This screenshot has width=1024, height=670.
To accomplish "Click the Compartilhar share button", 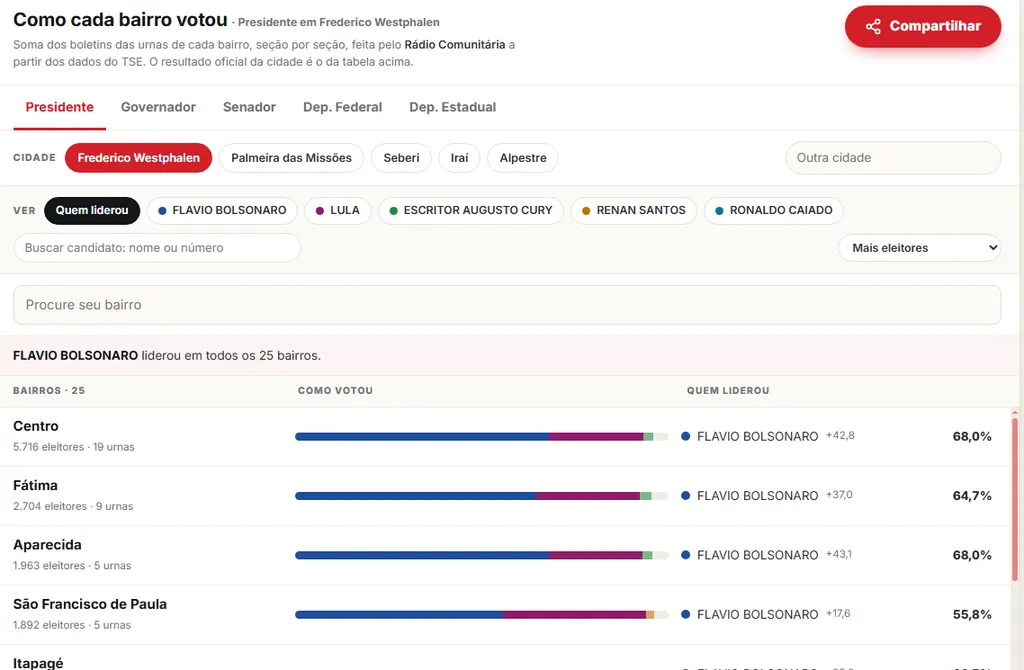I will point(923,26).
